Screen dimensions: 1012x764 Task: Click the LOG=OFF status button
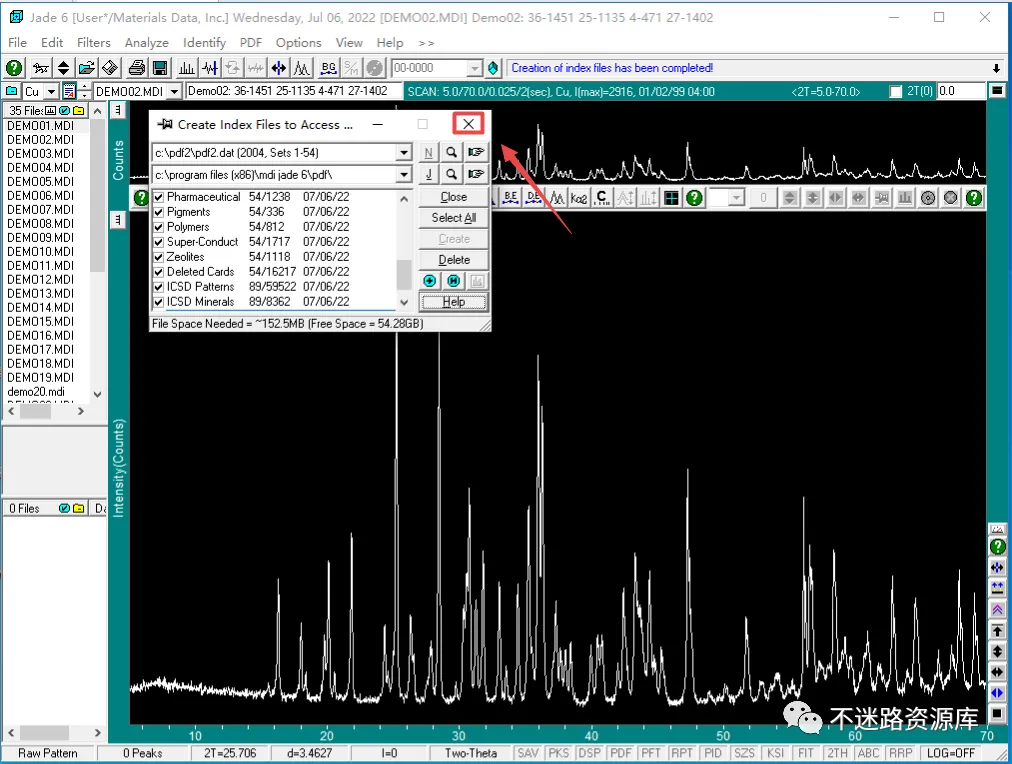951,753
